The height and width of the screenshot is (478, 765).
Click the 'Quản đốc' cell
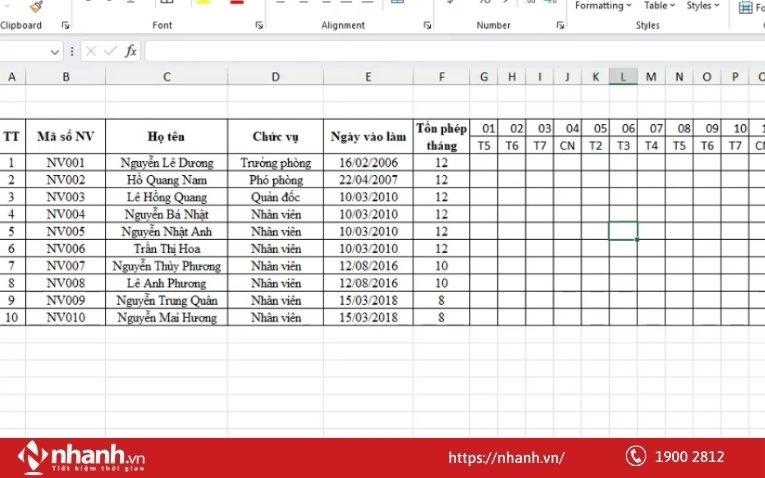pyautogui.click(x=276, y=197)
